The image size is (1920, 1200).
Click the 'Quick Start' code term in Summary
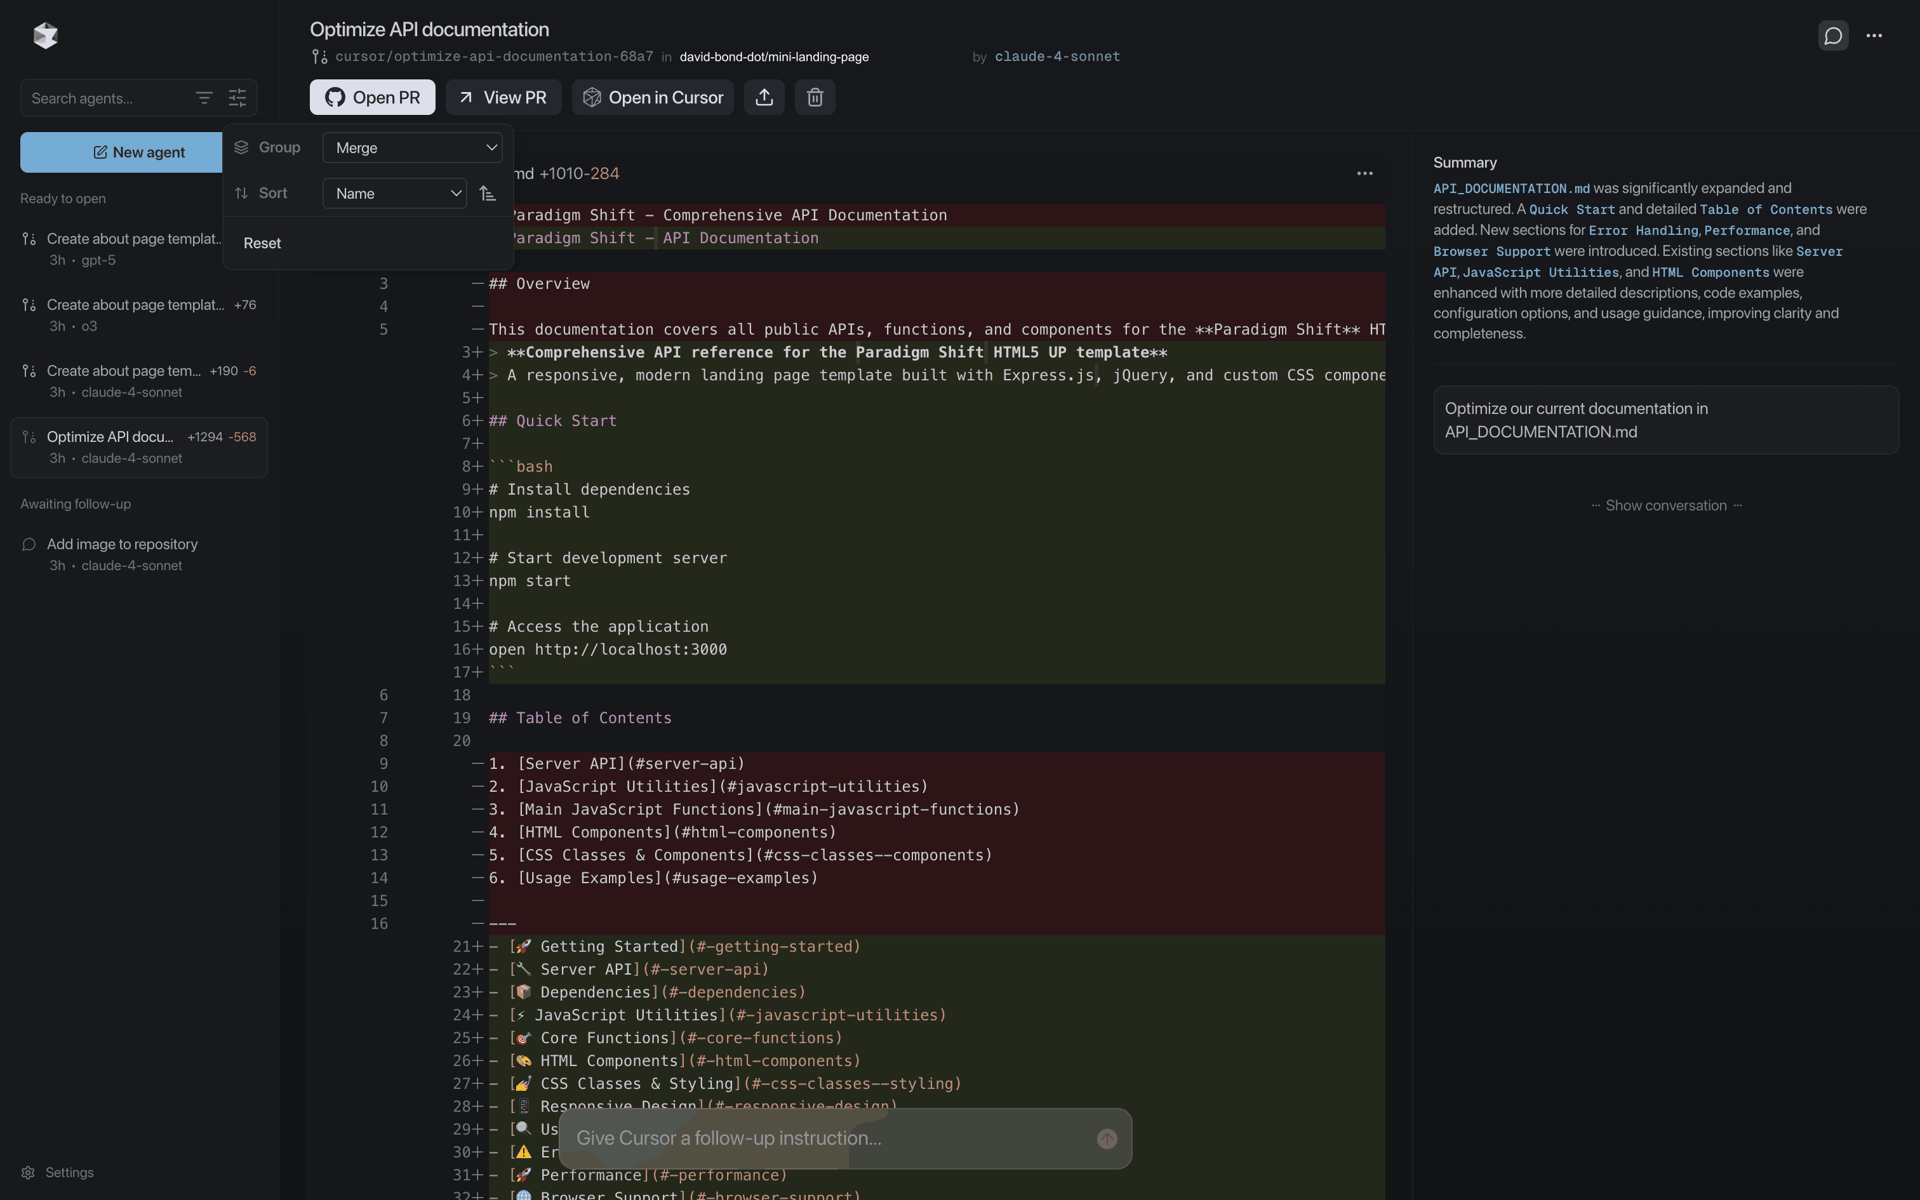(x=1572, y=209)
